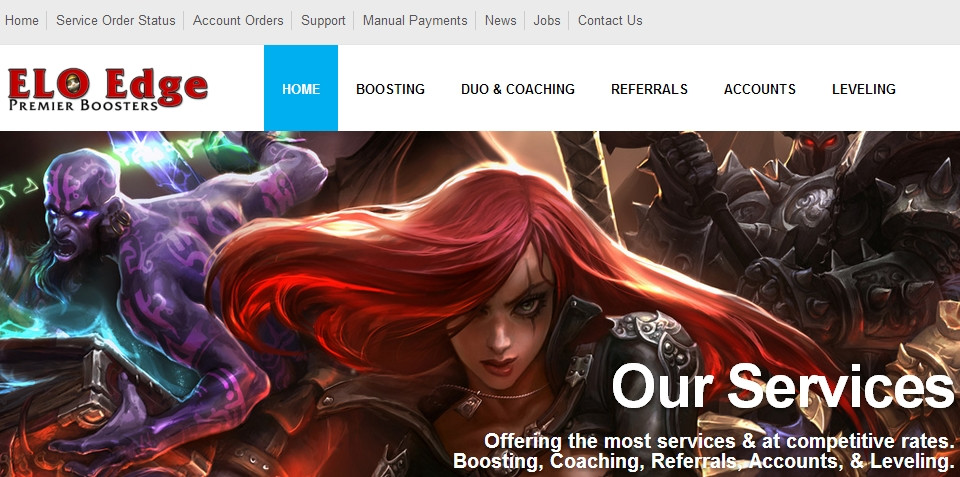Click the ELO Edge Premier Boosters logo
Image resolution: width=960 pixels, height=477 pixels.
click(108, 89)
